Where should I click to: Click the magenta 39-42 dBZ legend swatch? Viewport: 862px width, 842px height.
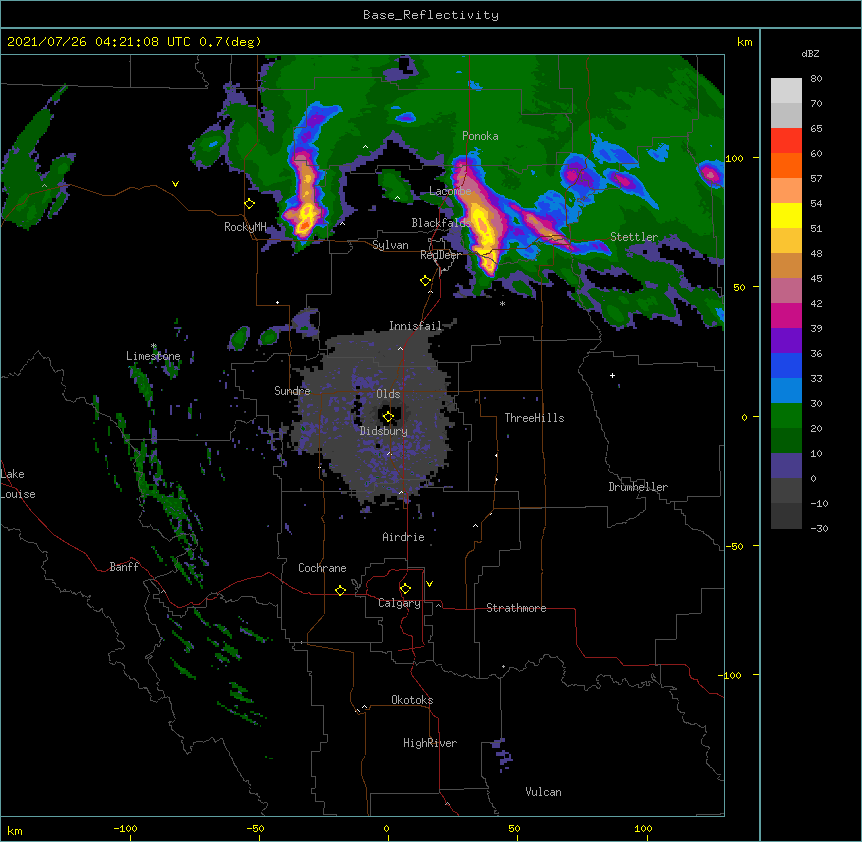[786, 316]
